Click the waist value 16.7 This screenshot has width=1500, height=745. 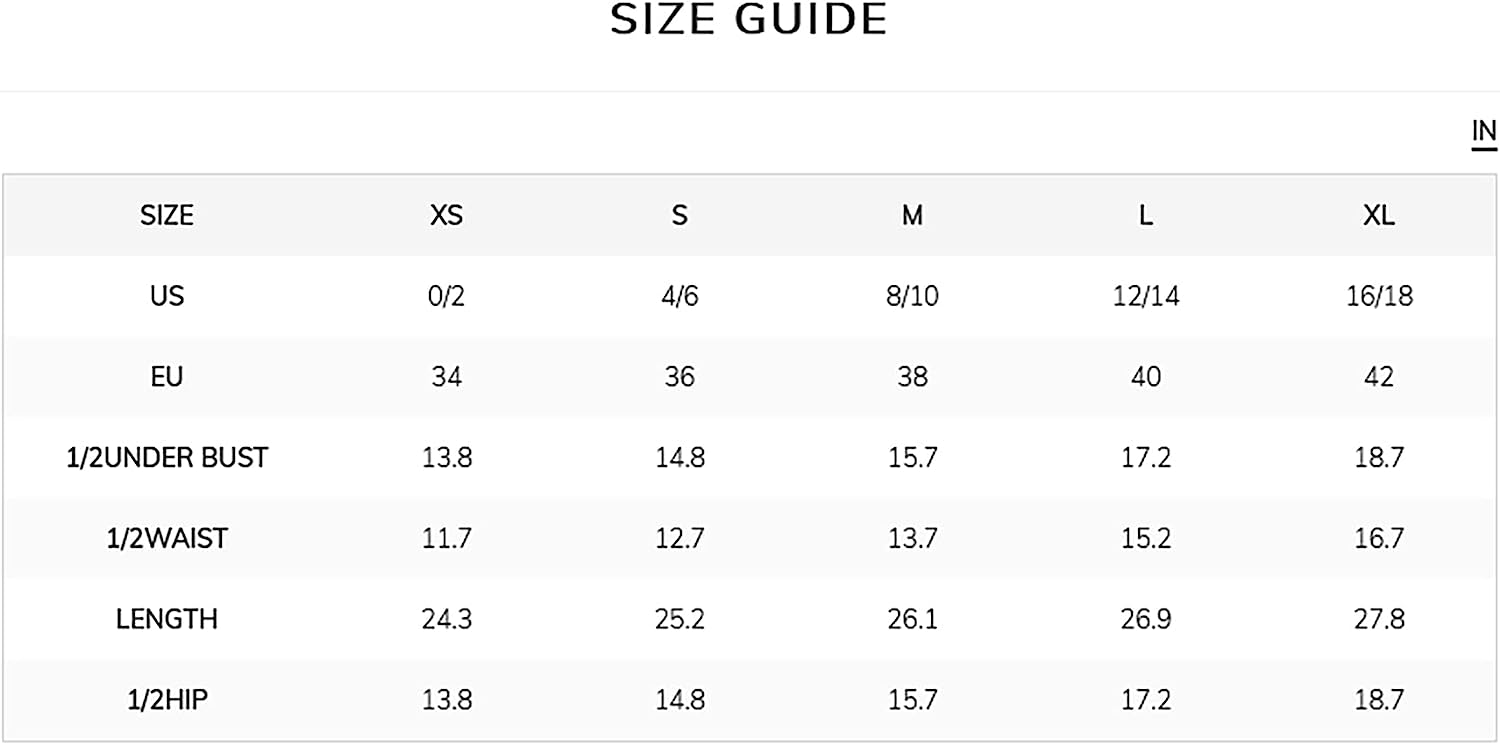click(1379, 538)
